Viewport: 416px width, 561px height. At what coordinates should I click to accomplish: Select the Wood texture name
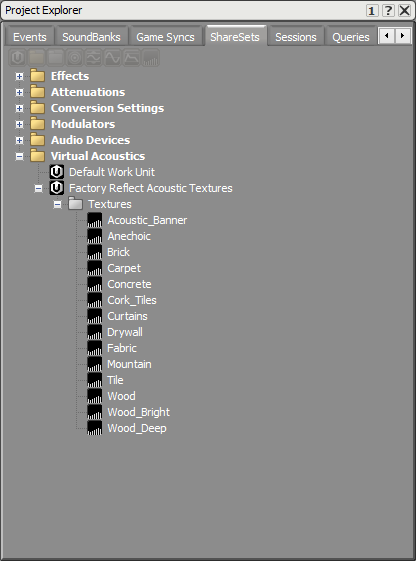point(122,396)
